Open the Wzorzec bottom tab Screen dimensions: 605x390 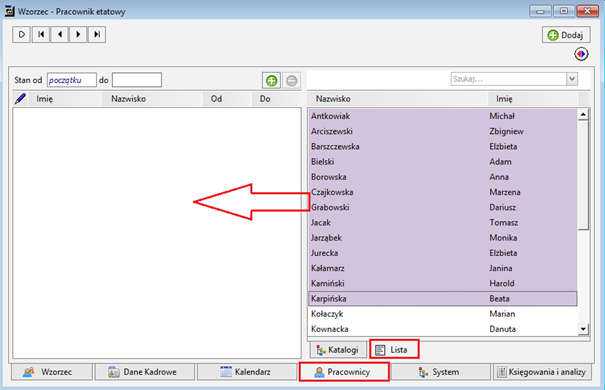[52, 372]
